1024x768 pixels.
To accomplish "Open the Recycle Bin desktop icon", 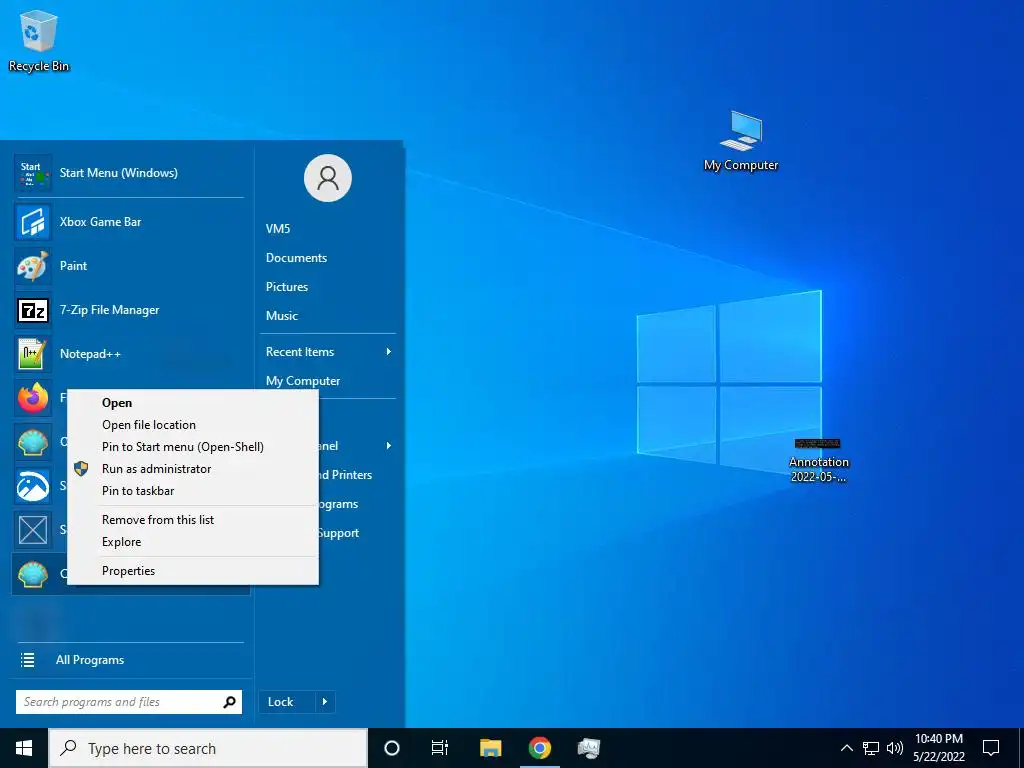I will click(39, 40).
